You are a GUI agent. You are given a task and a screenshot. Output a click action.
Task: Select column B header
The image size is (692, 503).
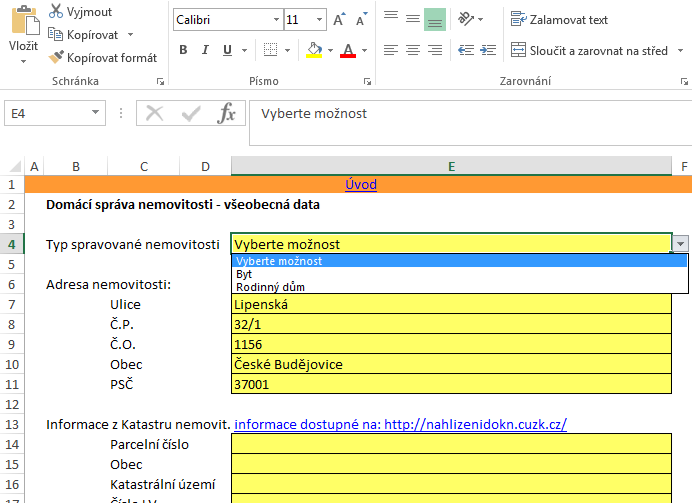[76, 166]
